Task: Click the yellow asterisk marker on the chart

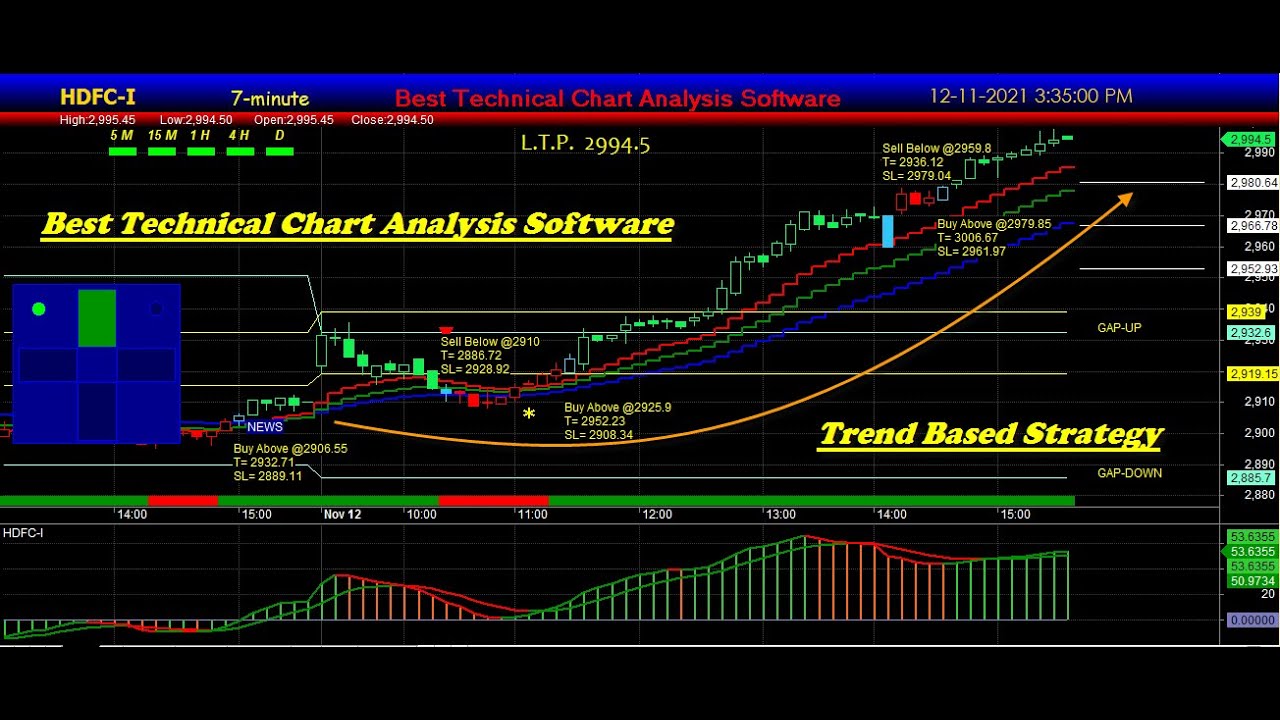Action: [x=529, y=413]
